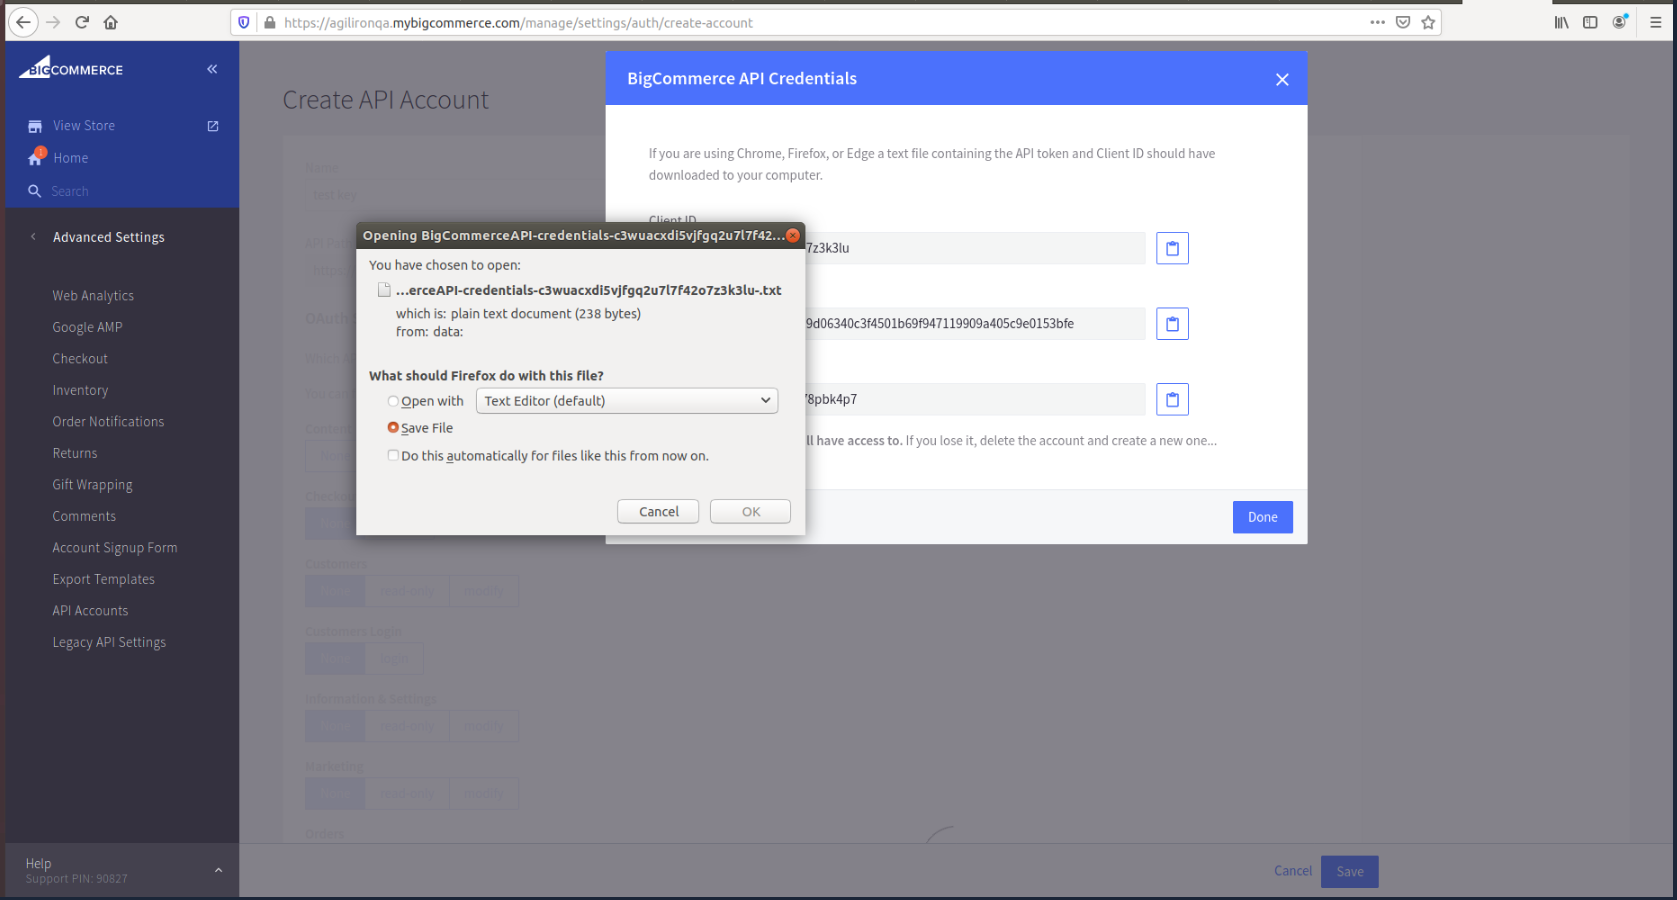Go back via Advanced Settings chevron
Screen dimensions: 1677x900
33,237
